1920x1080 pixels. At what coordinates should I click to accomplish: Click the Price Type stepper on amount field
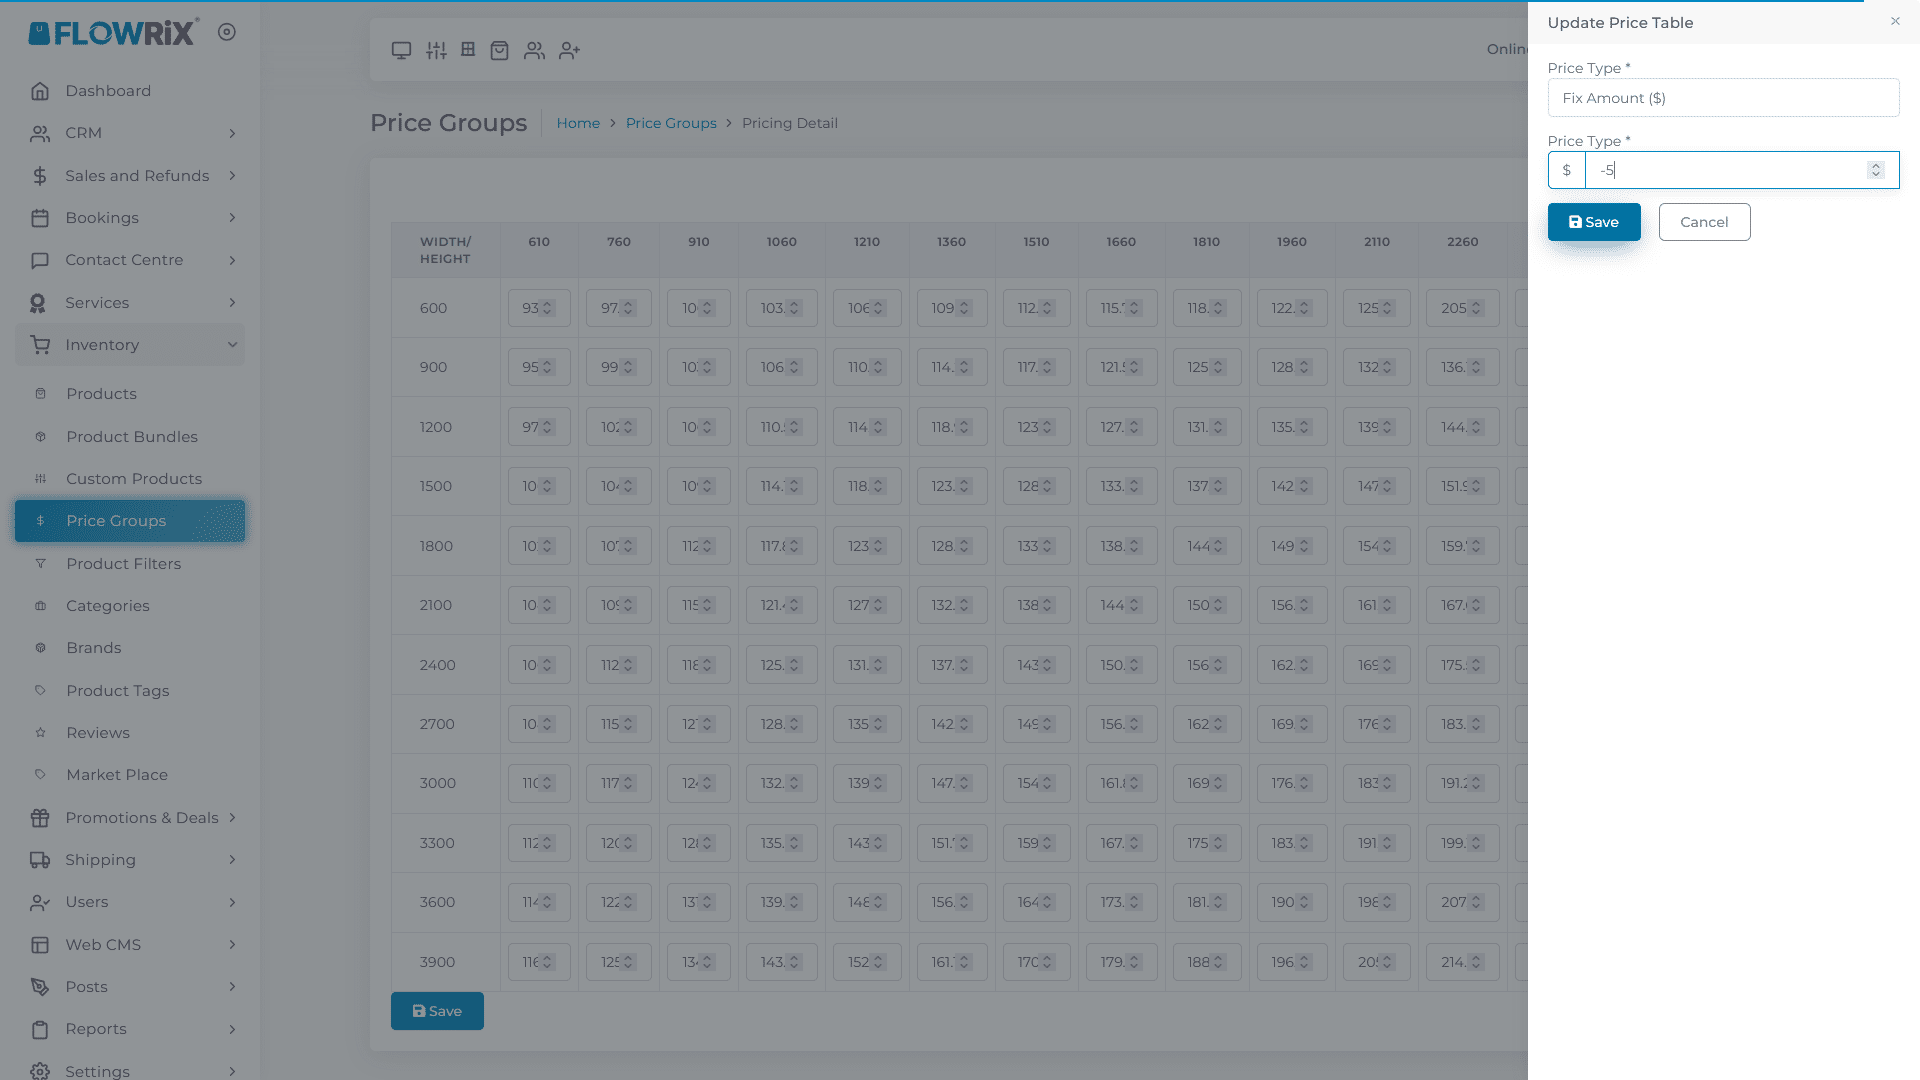(x=1876, y=170)
